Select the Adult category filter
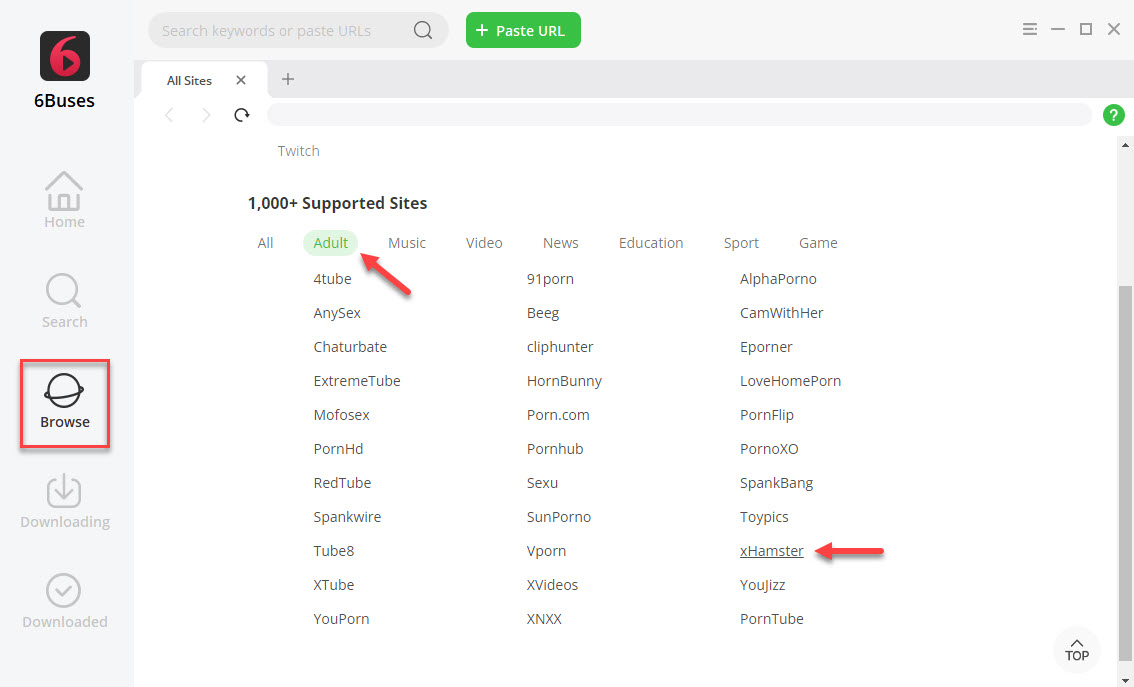Image resolution: width=1134 pixels, height=687 pixels. pyautogui.click(x=331, y=243)
